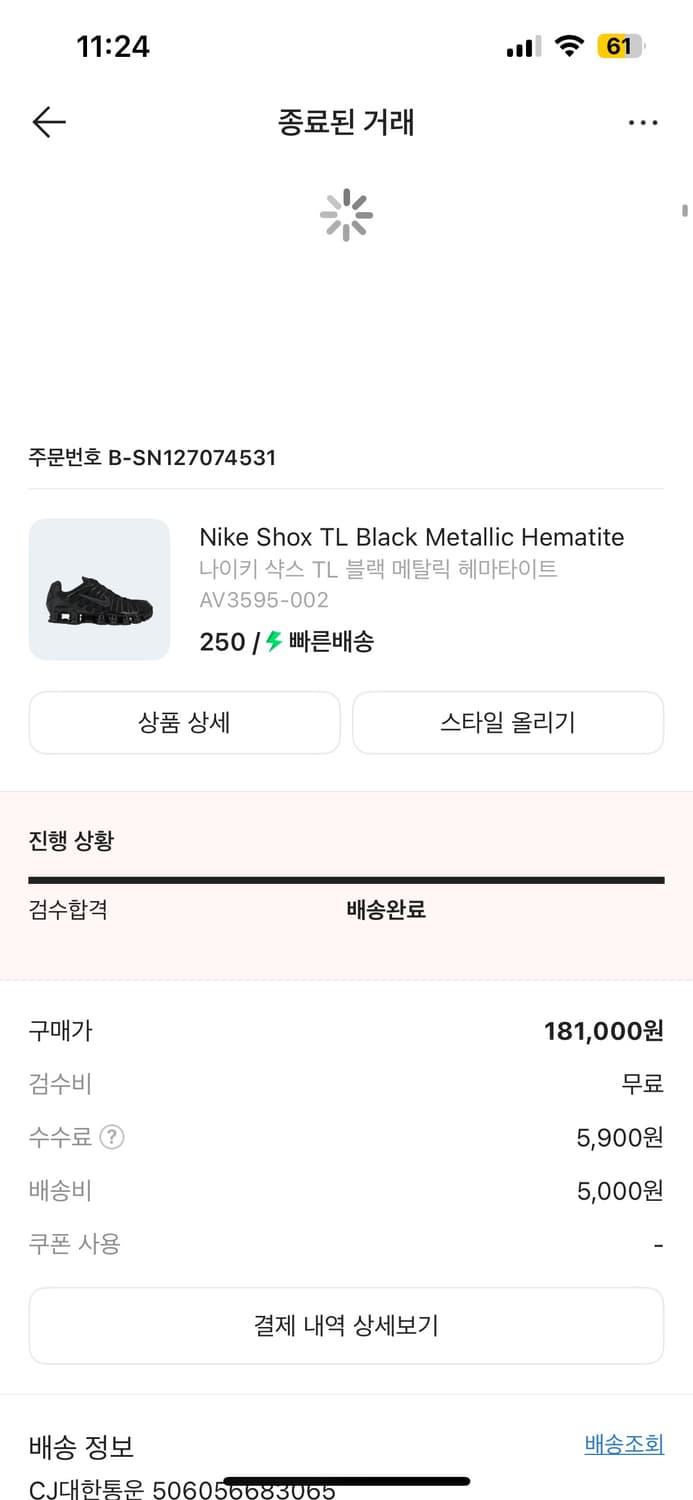
Task: Open 결제 내역 상세보기 payment details
Action: tap(346, 1325)
